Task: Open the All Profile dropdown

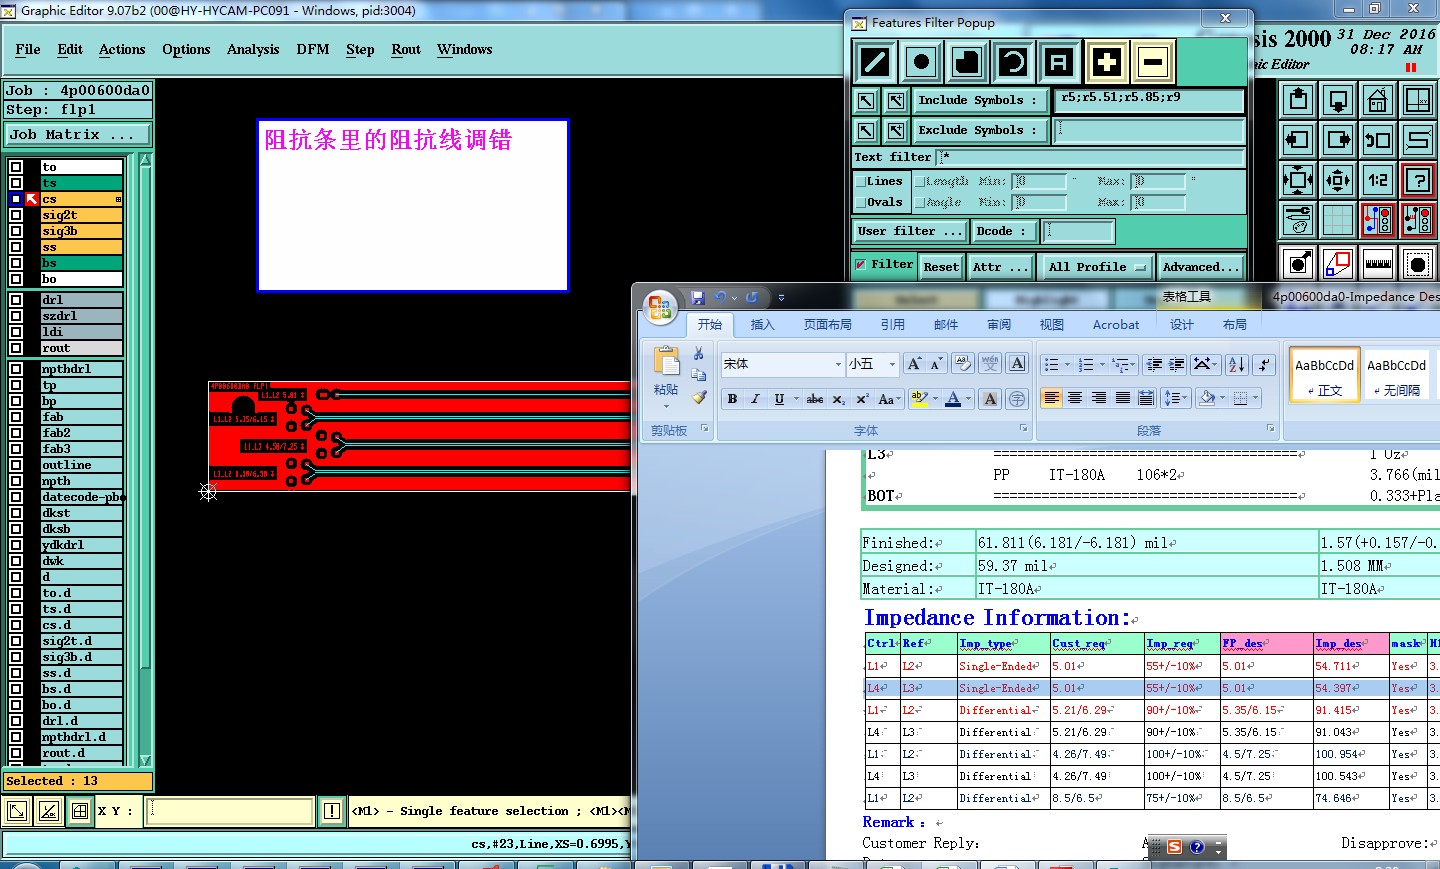Action: coord(1097,267)
